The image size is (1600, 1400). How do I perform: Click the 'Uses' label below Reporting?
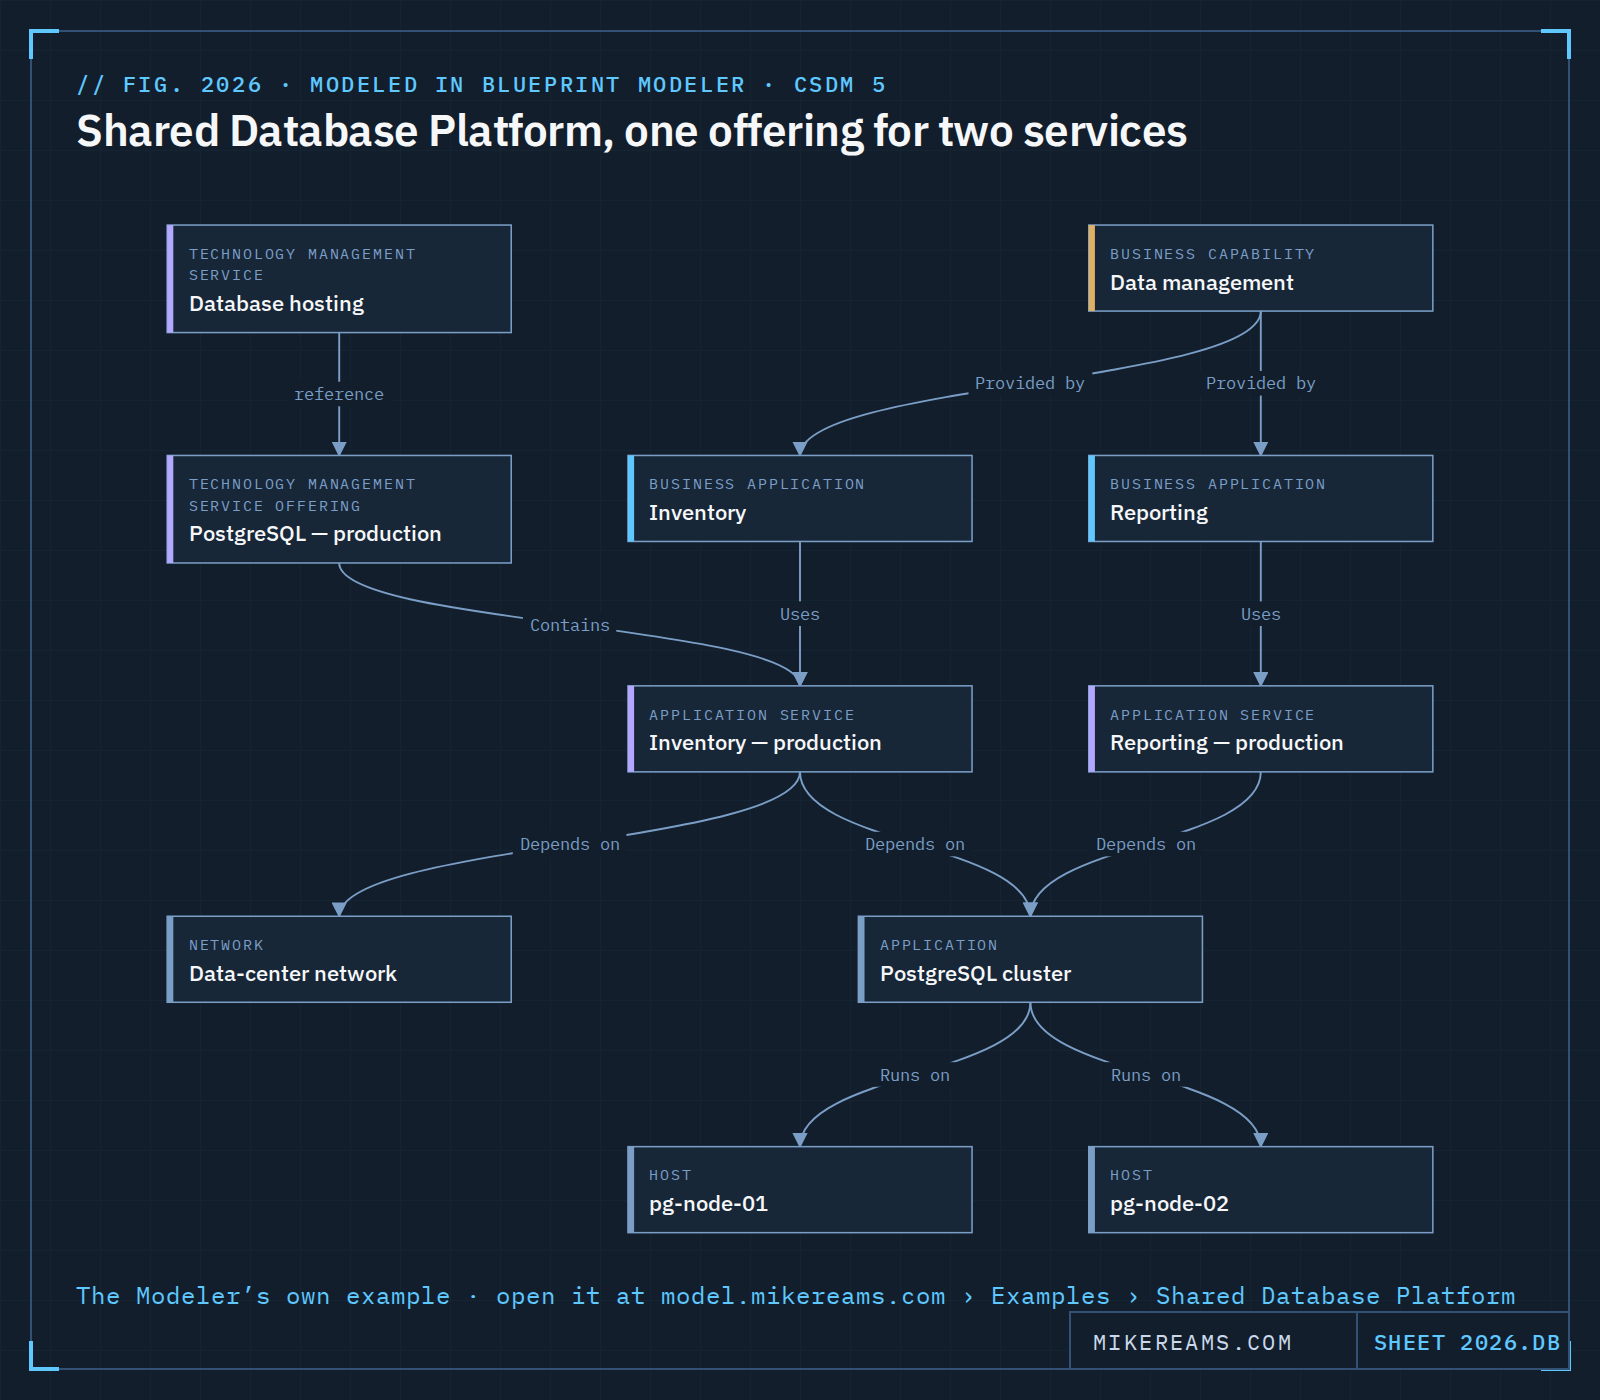(x=1260, y=614)
